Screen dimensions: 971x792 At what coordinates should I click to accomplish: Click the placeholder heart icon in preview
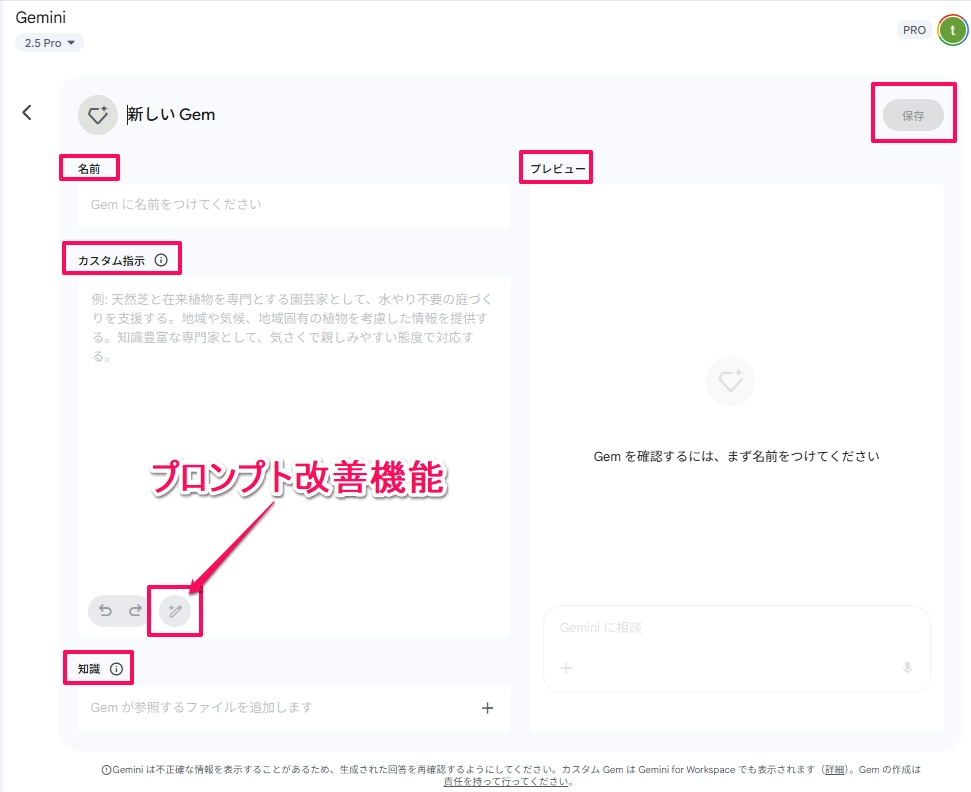pyautogui.click(x=730, y=381)
